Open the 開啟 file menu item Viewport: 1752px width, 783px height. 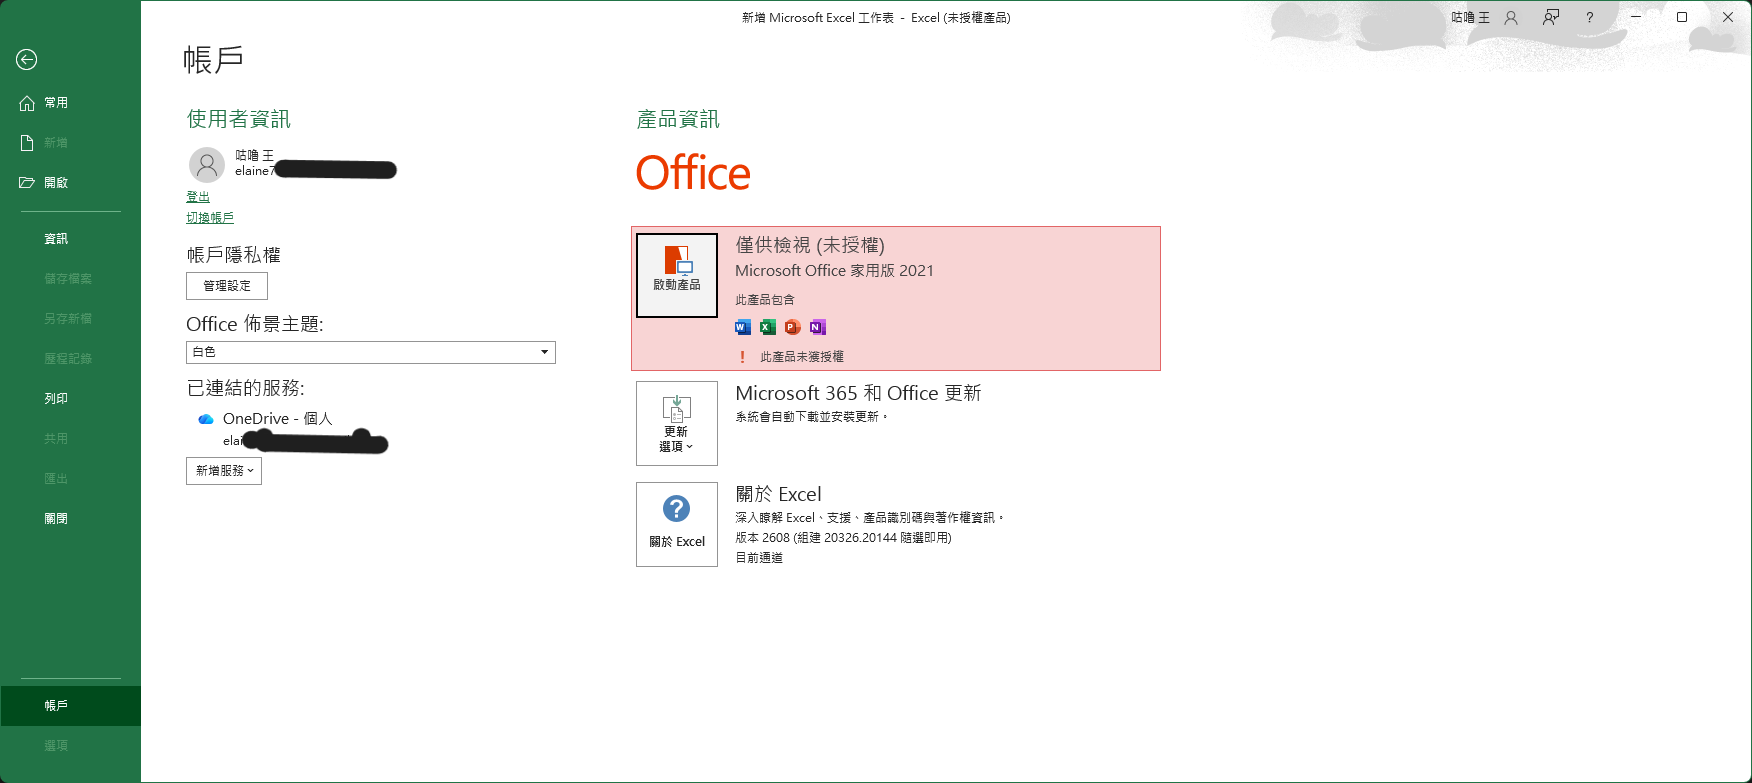70,183
